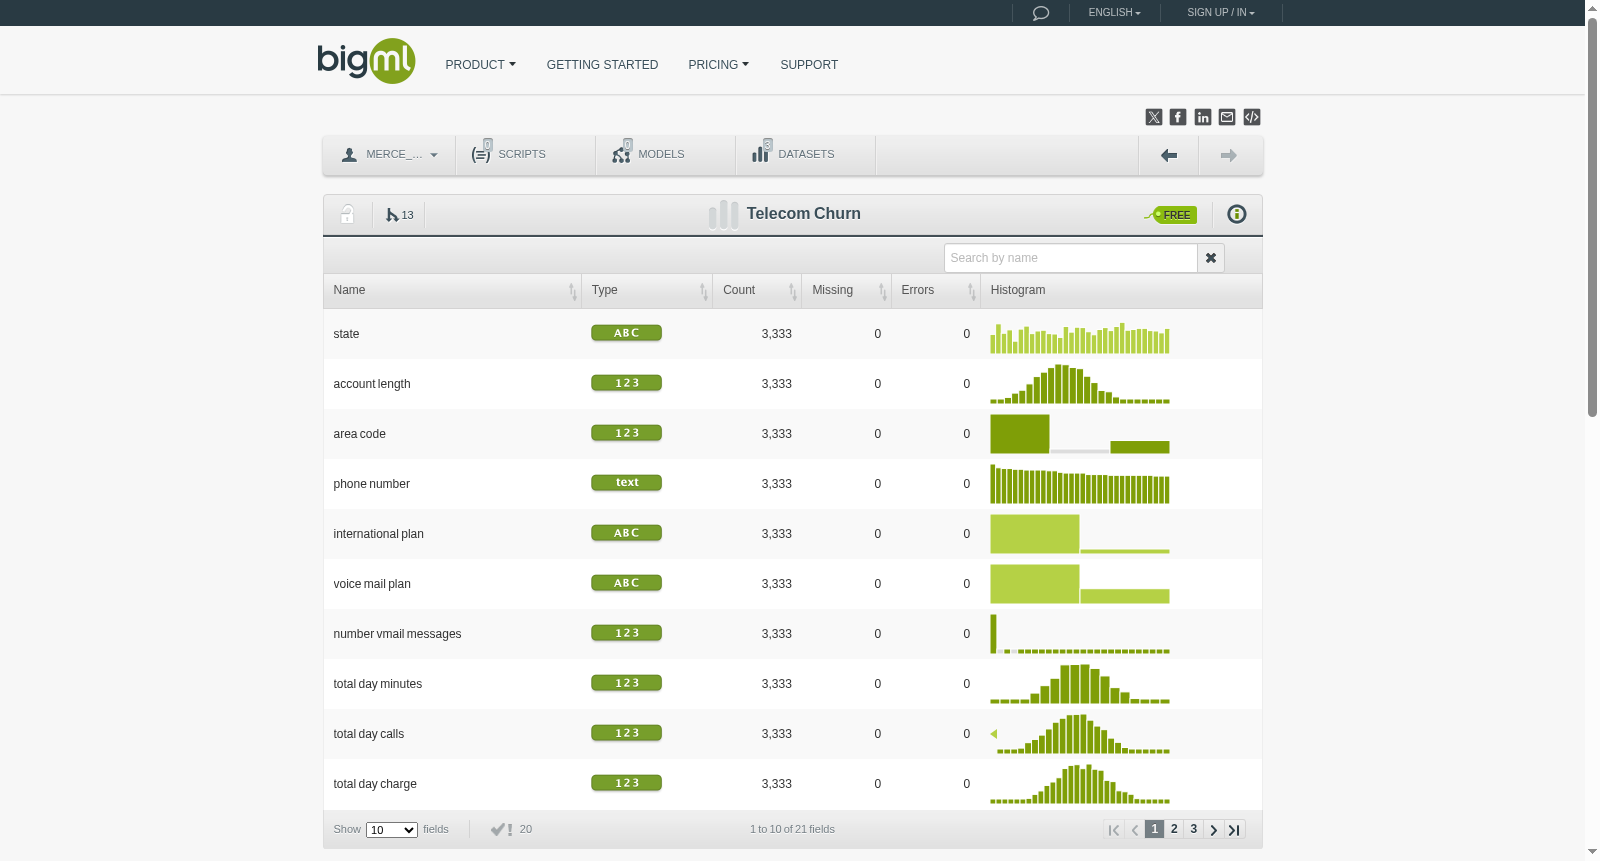1600x861 pixels.
Task: Click the ABC type badge for voice mail plan
Action: point(626,583)
